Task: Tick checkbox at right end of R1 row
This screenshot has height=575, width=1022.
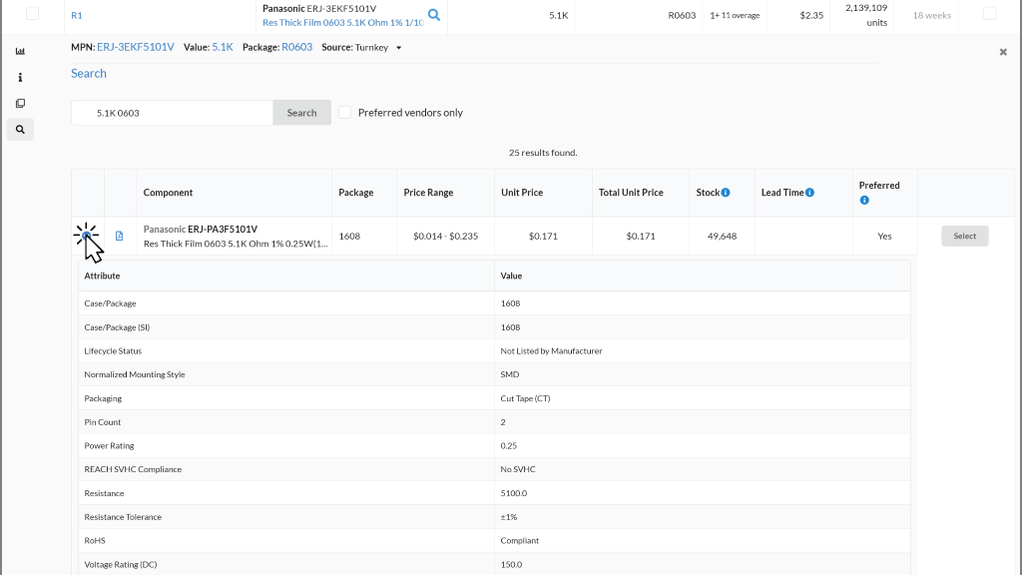Action: coord(989,14)
